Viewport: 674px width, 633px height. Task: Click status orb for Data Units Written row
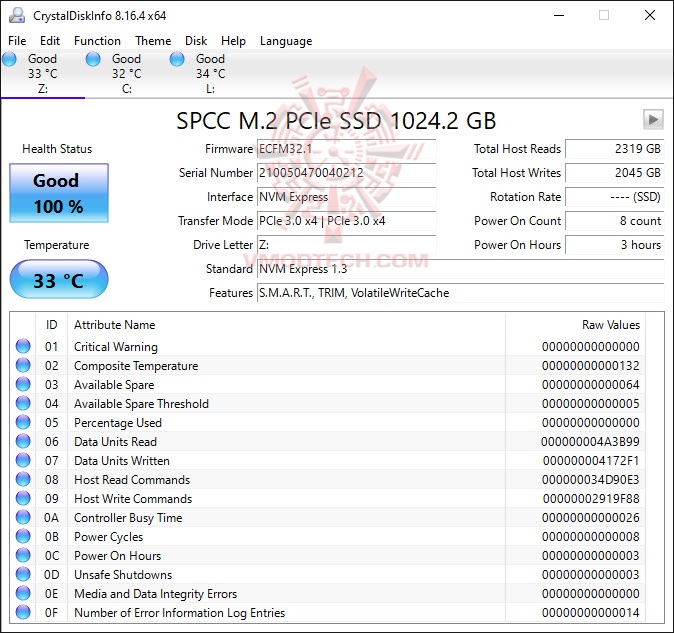(23, 460)
